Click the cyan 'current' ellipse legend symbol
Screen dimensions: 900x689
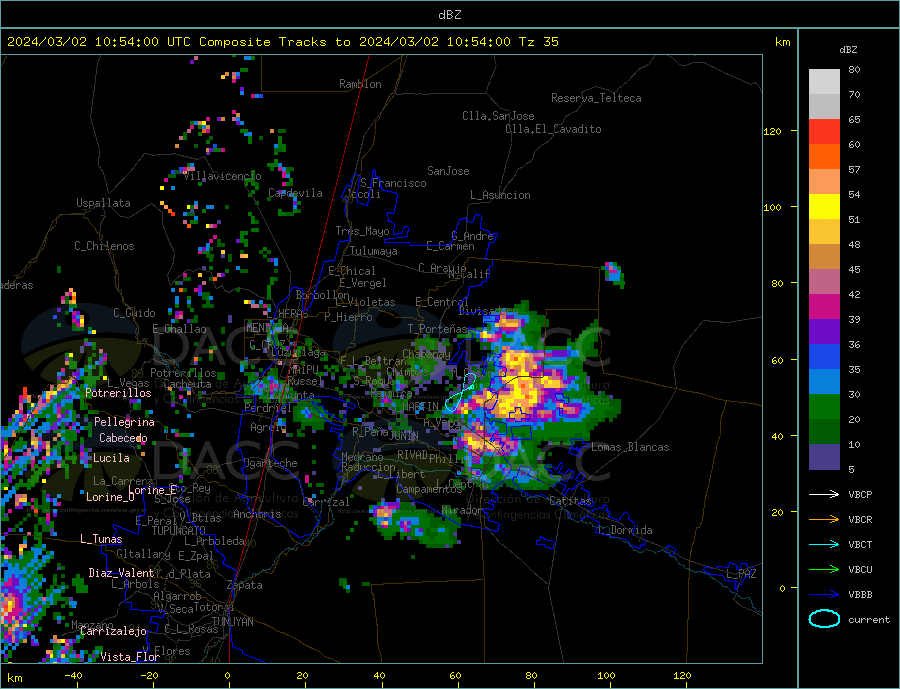tap(825, 619)
